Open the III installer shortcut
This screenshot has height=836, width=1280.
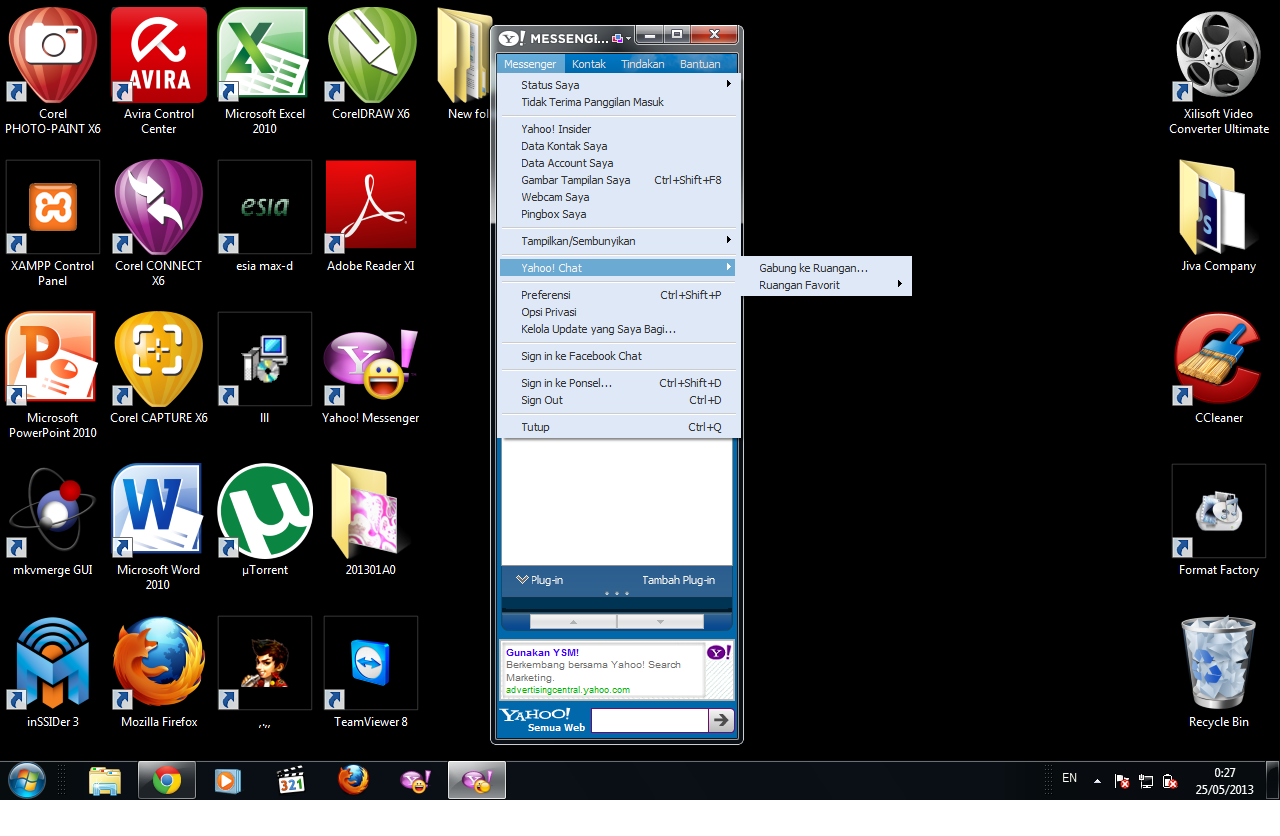[x=265, y=368]
